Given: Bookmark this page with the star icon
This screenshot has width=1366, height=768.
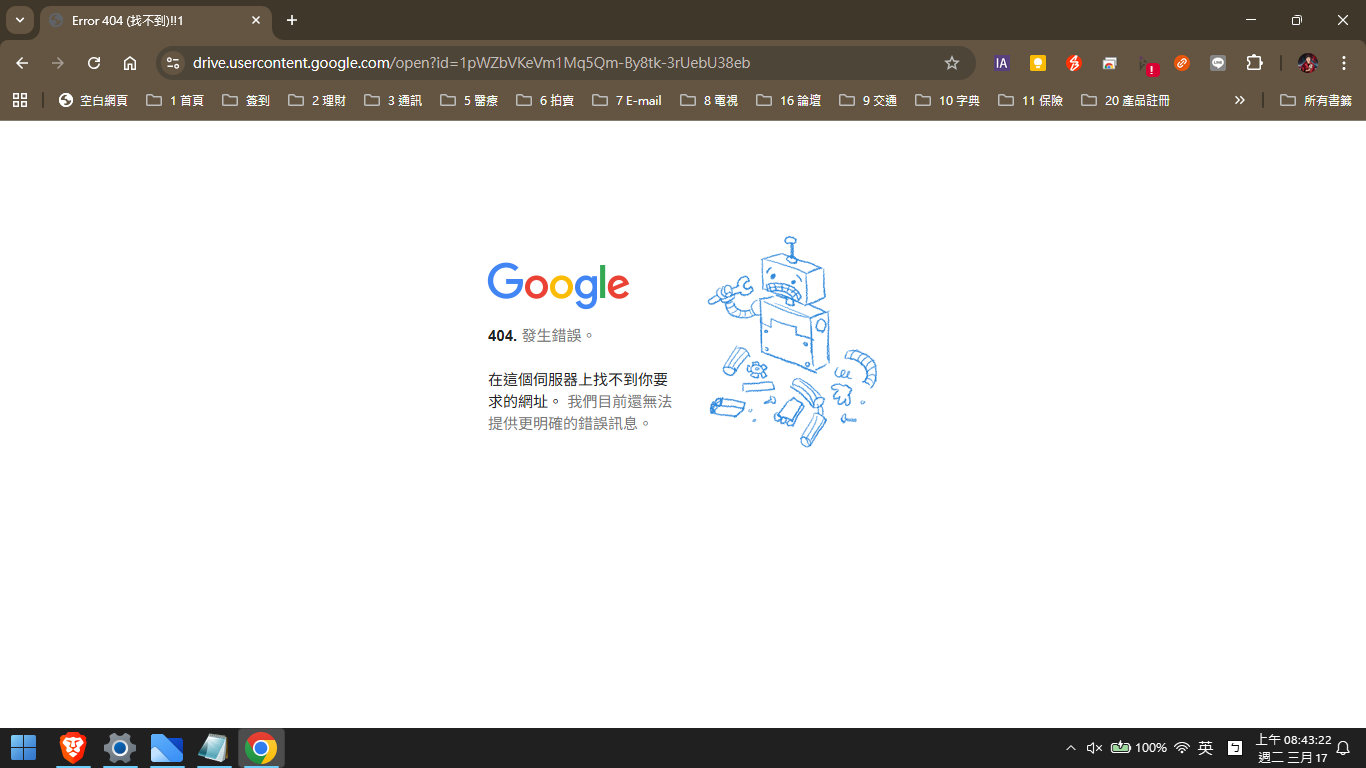Looking at the screenshot, I should (952, 63).
